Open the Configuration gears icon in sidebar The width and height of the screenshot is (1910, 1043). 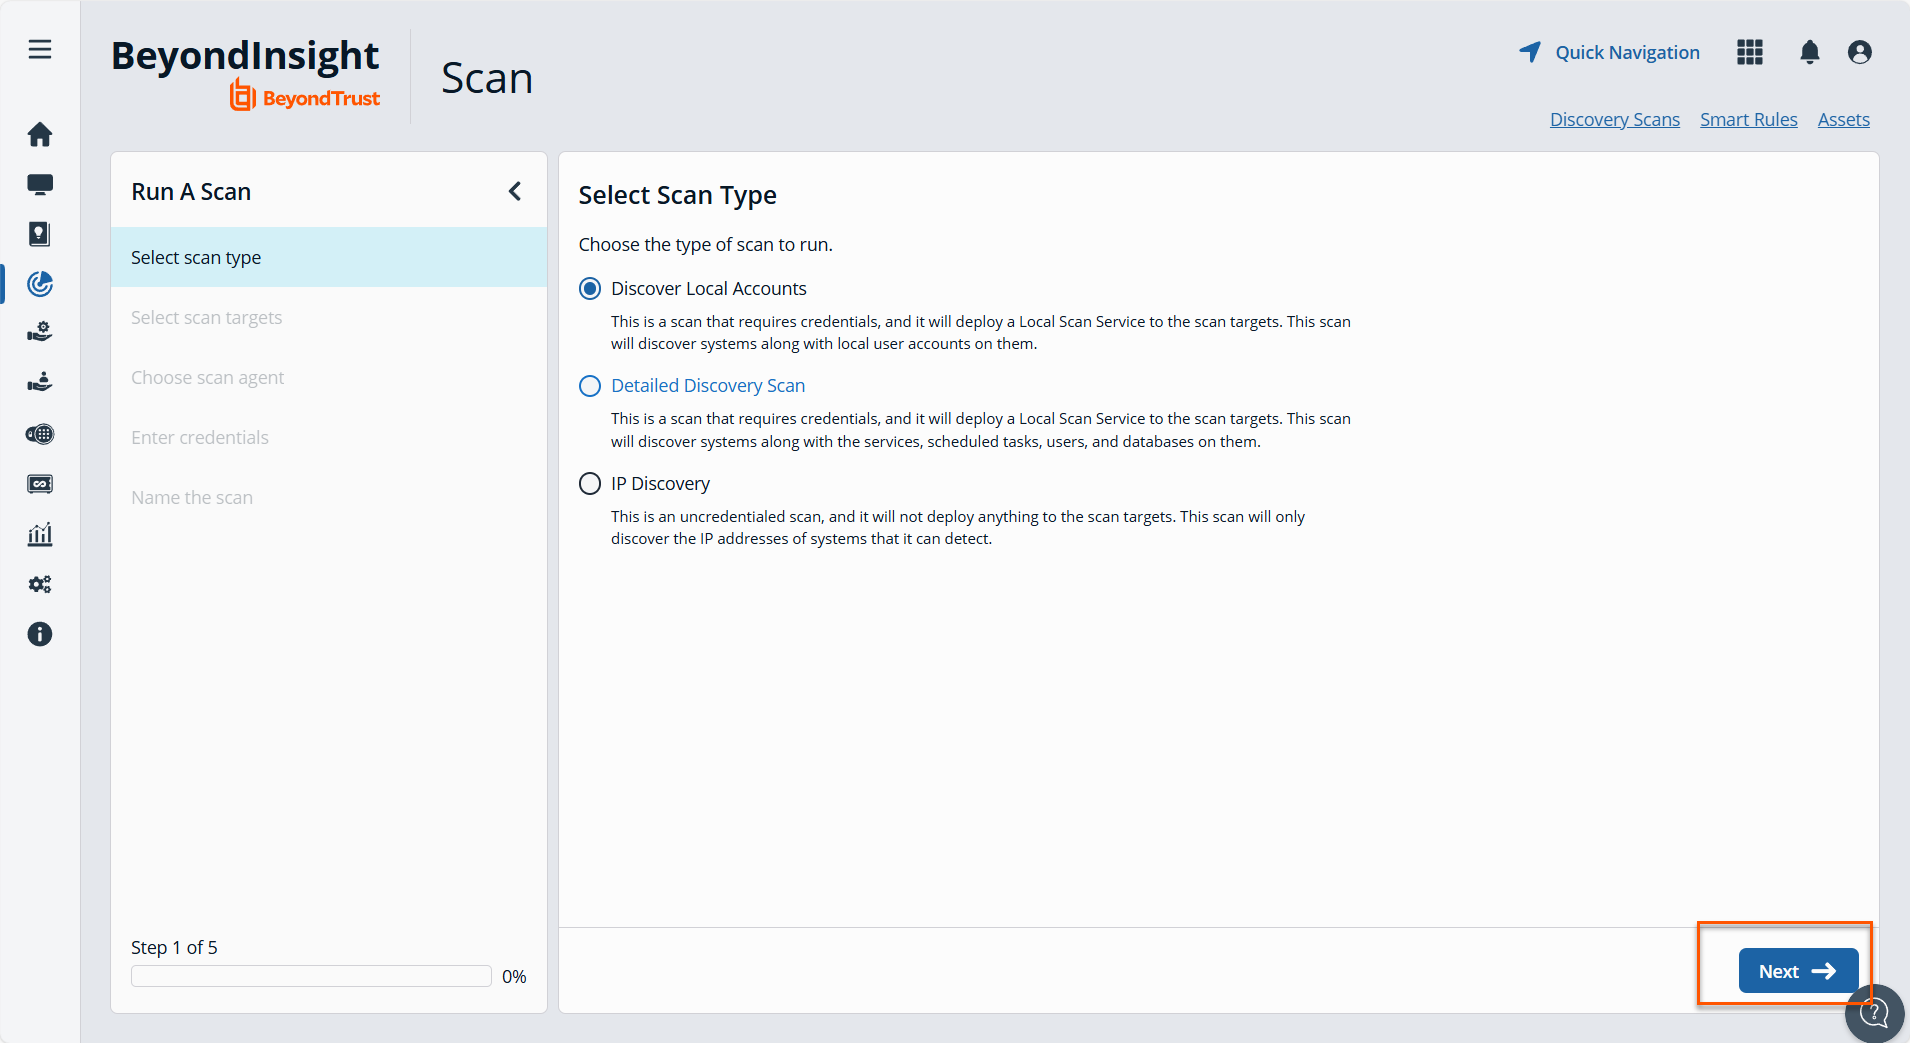tap(40, 584)
